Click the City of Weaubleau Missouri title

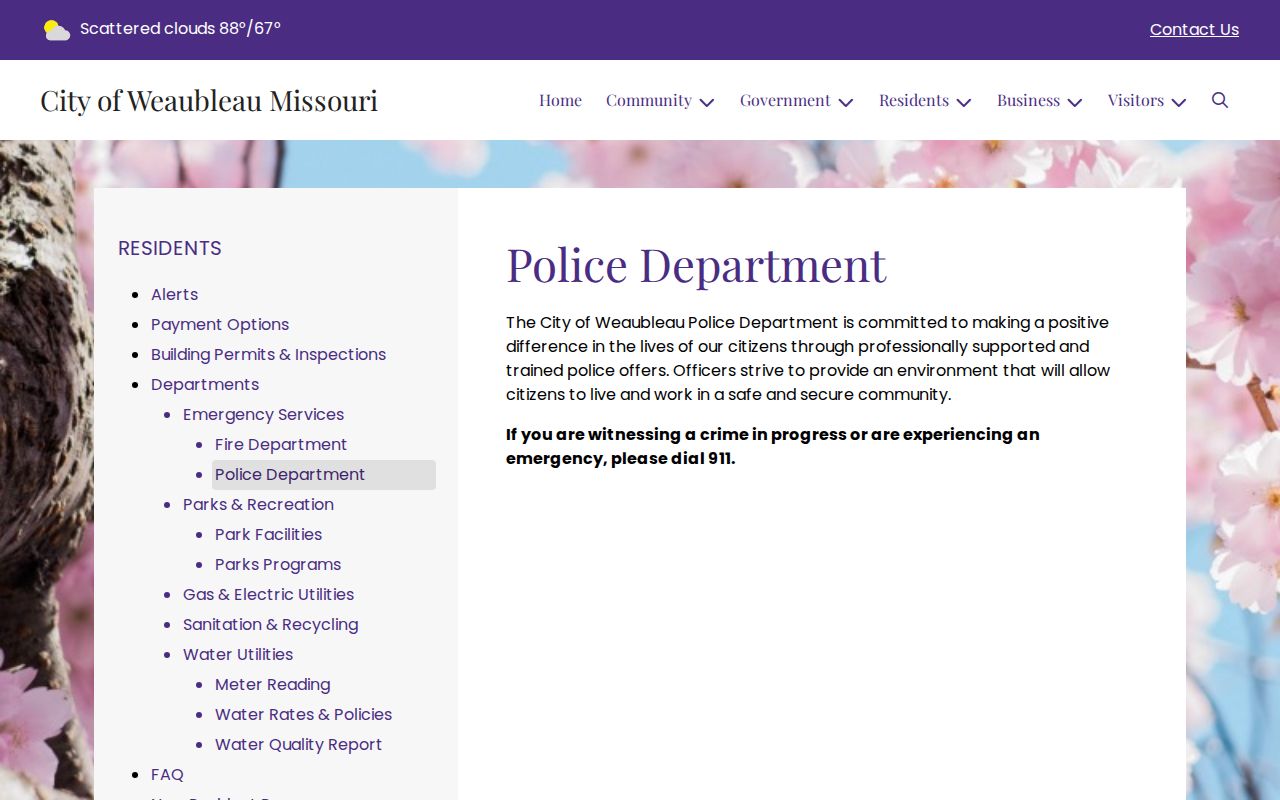click(x=209, y=100)
